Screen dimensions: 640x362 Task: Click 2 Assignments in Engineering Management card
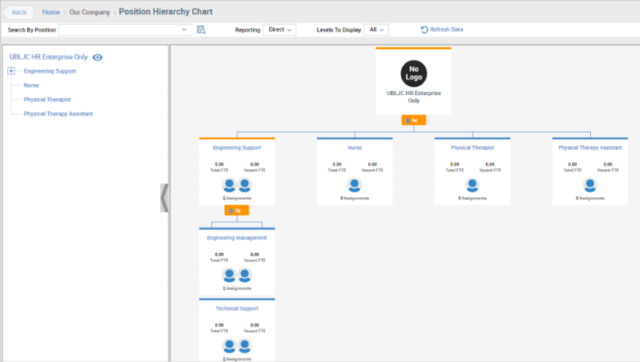[x=237, y=289]
